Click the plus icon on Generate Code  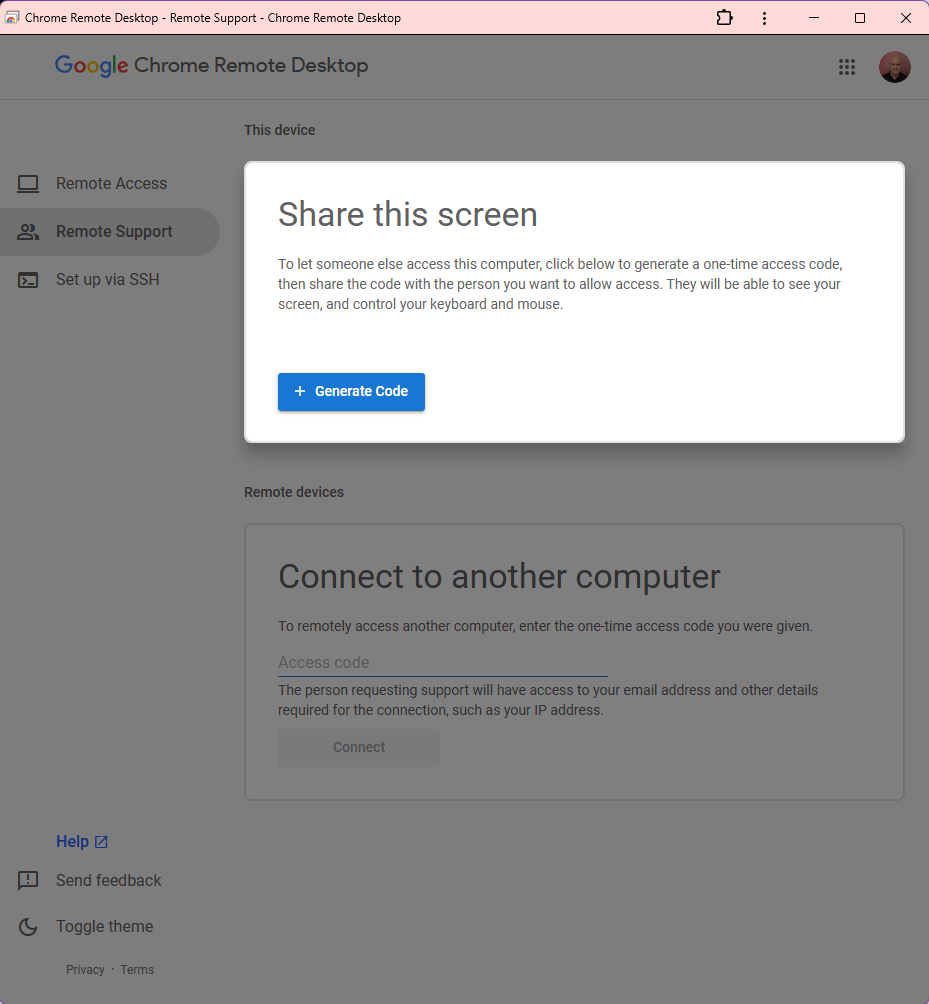click(x=300, y=391)
